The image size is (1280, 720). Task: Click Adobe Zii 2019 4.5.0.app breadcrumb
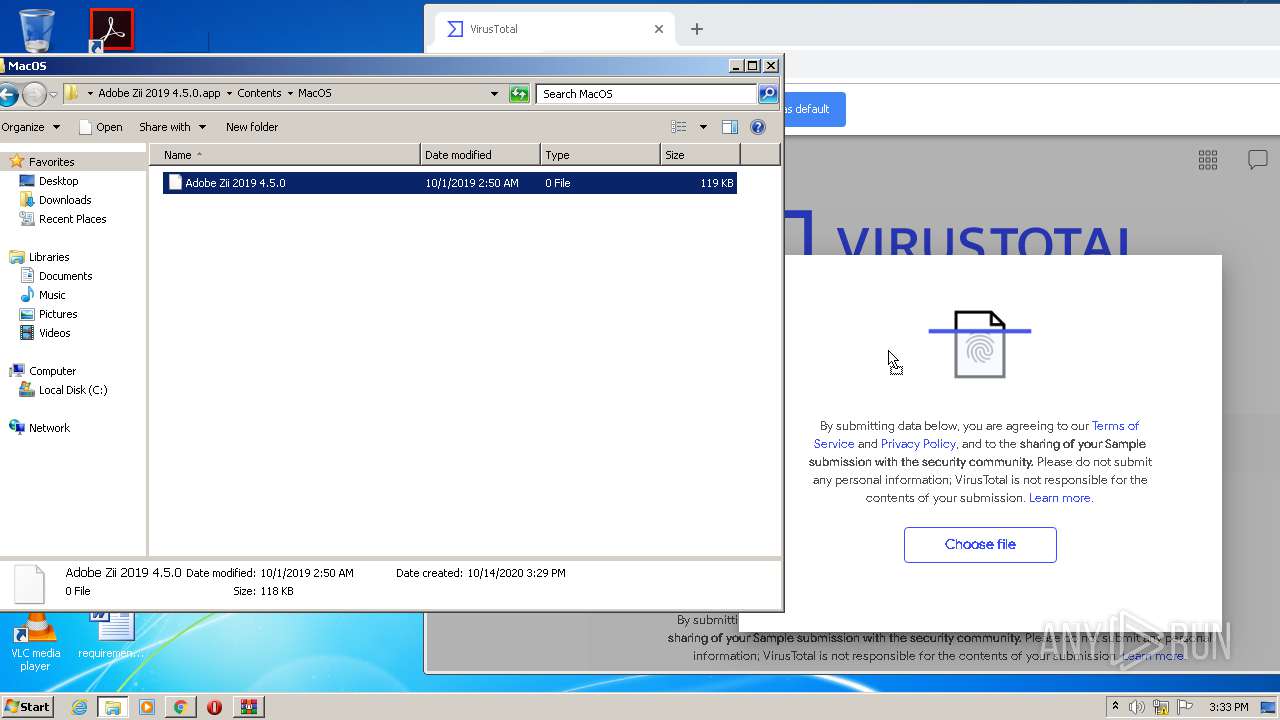coord(159,93)
